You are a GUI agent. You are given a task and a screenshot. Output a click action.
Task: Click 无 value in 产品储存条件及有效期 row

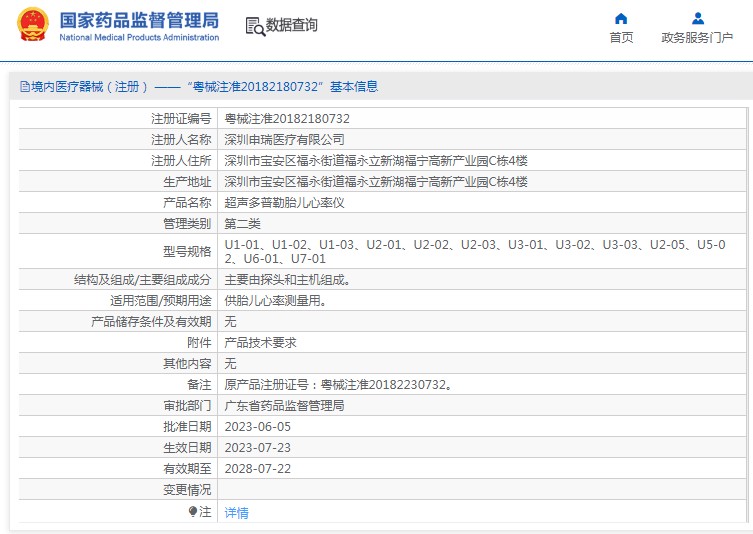(231, 322)
